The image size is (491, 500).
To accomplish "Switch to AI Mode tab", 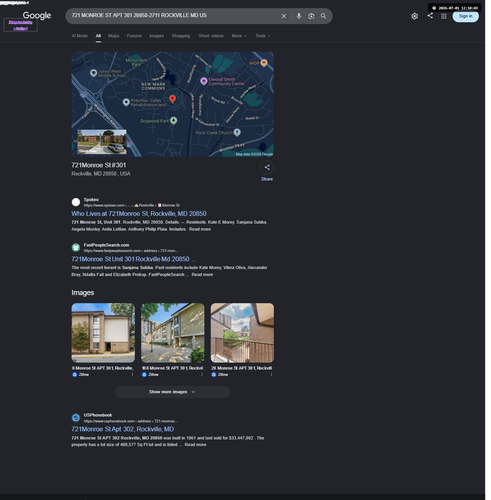I will pyautogui.click(x=80, y=36).
